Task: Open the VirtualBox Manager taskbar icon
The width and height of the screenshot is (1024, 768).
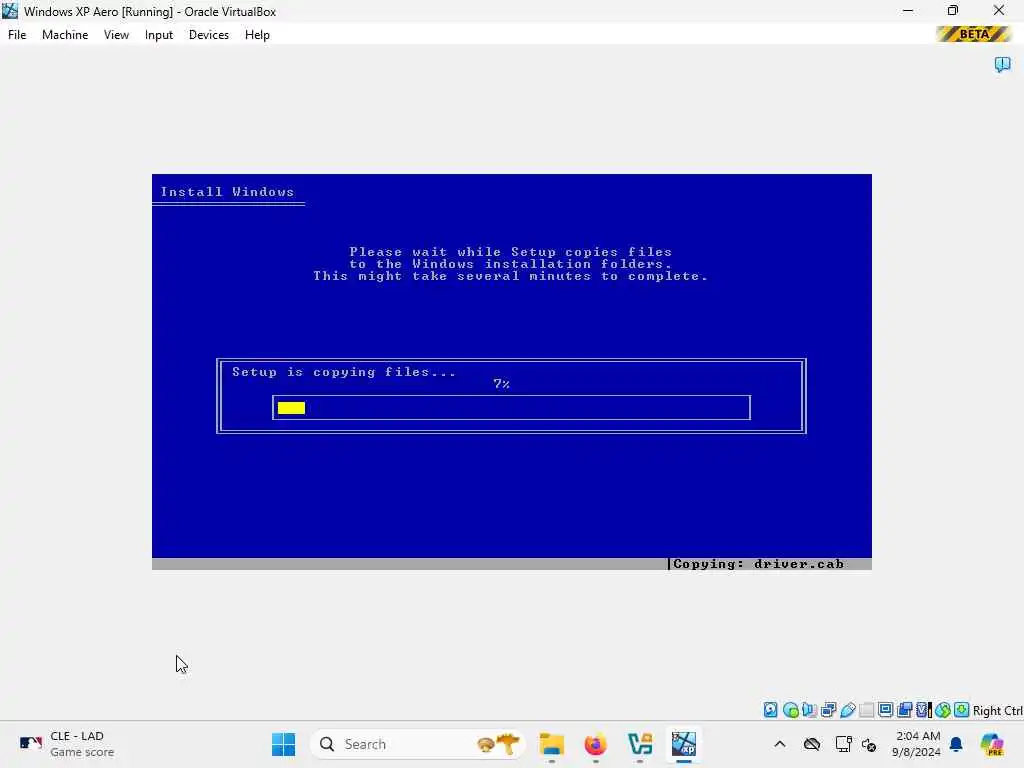Action: pos(640,744)
